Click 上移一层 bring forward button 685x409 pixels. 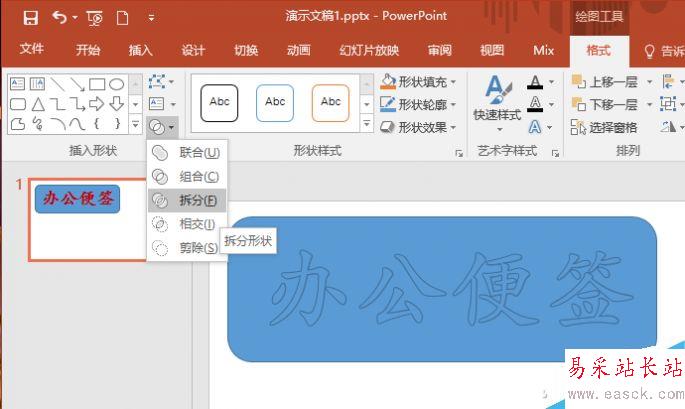[605, 82]
